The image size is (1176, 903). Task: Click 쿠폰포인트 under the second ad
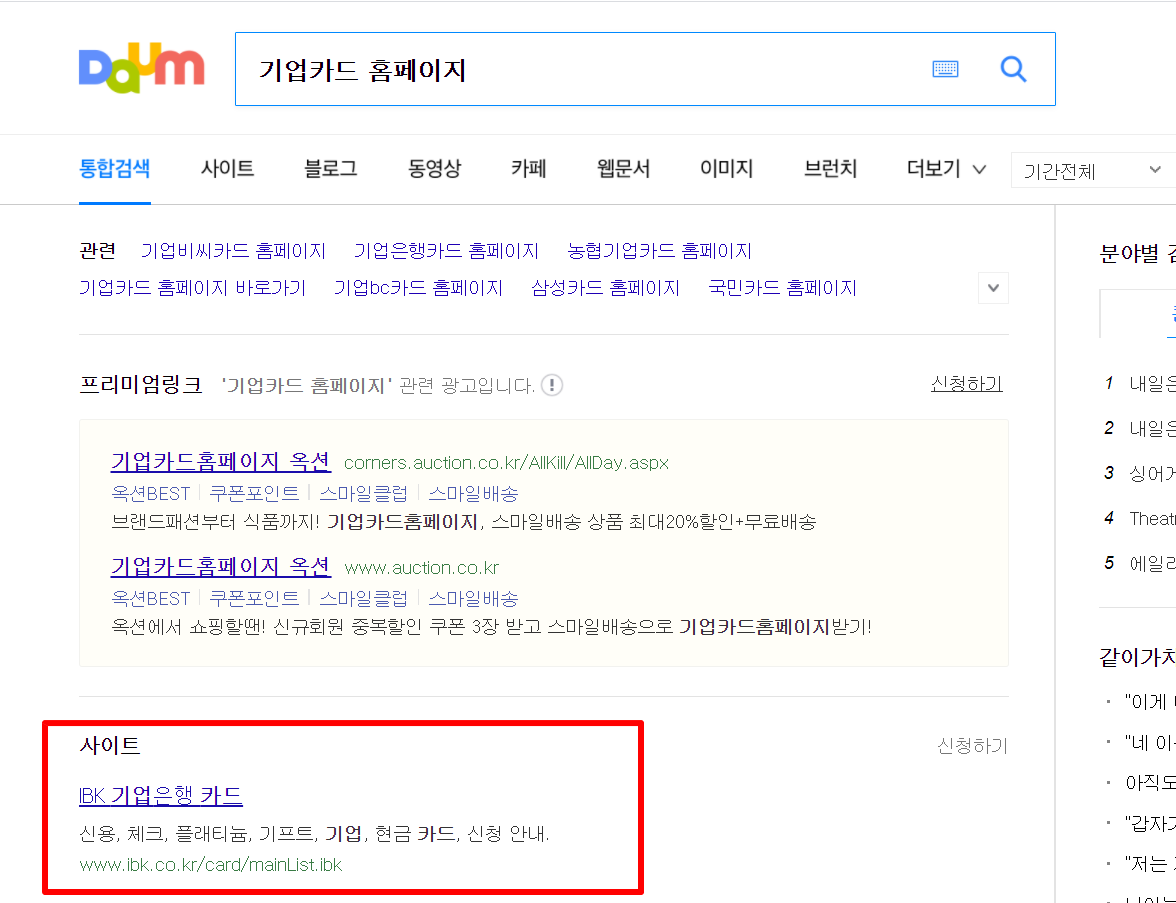254,598
